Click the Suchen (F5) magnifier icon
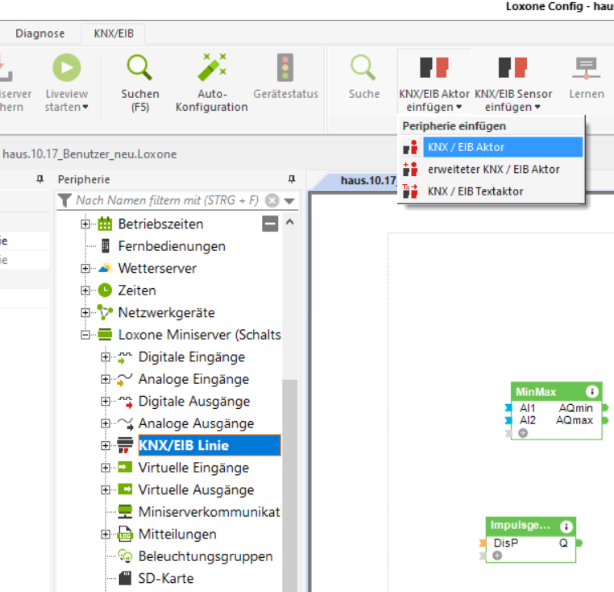 (x=140, y=68)
